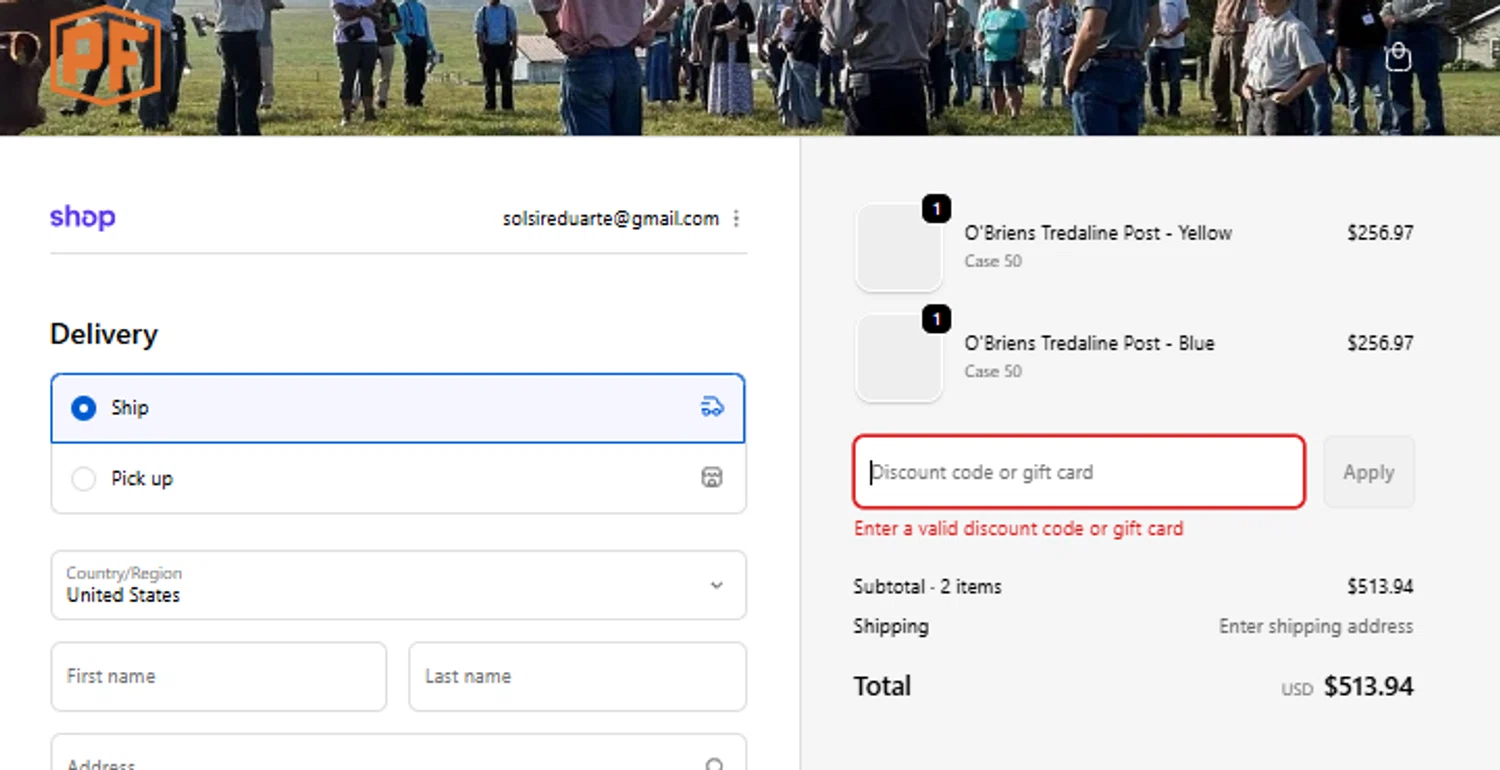The image size is (1500, 770).
Task: Click the store icon in Pick up
Action: pos(711,477)
